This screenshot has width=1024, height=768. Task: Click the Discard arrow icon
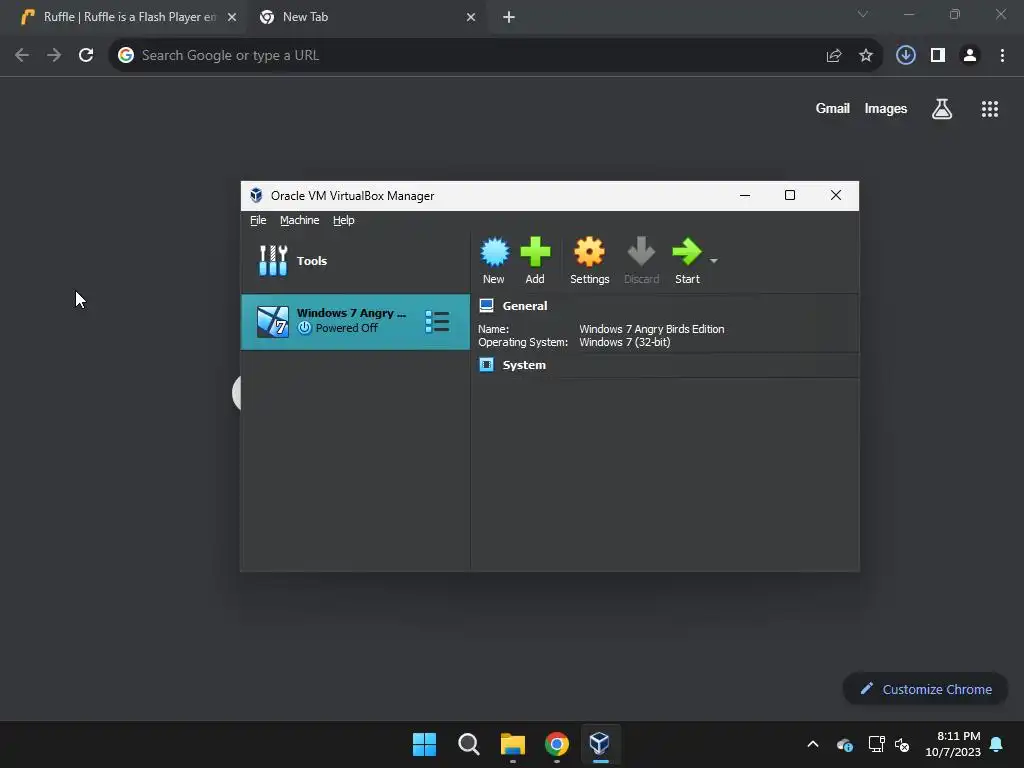point(641,252)
